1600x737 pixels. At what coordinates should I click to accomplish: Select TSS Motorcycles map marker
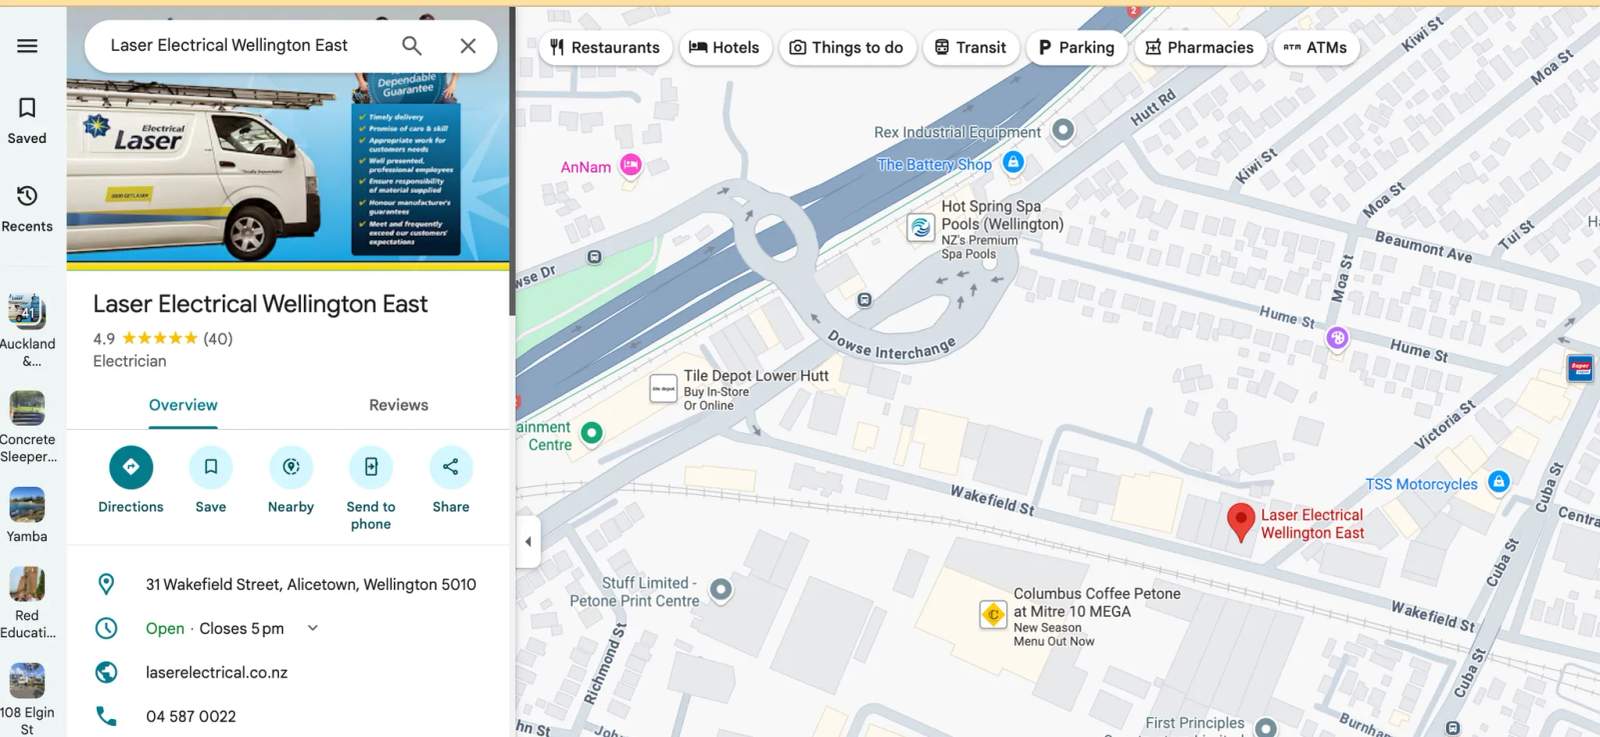tap(1498, 482)
